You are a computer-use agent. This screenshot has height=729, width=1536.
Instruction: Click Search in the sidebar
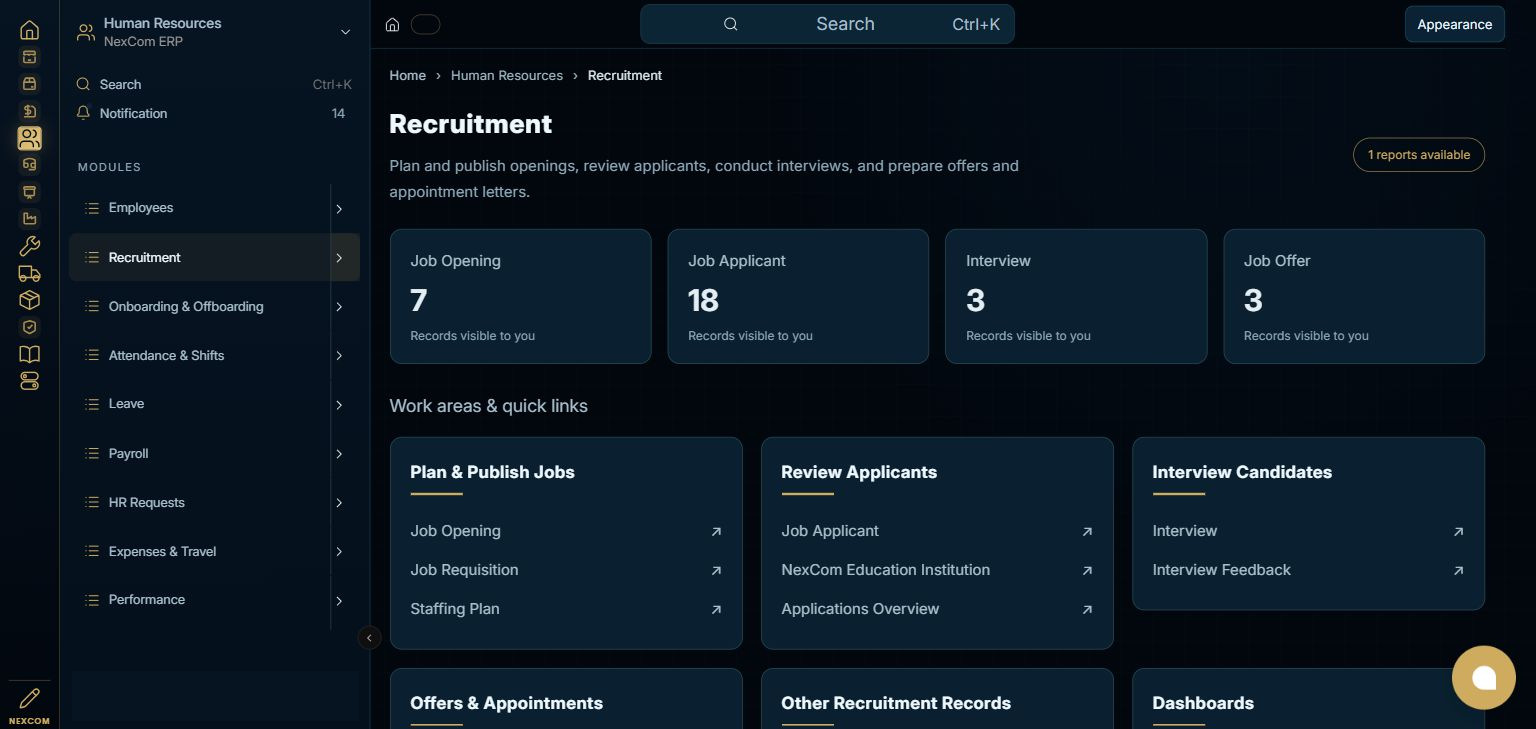coord(214,85)
